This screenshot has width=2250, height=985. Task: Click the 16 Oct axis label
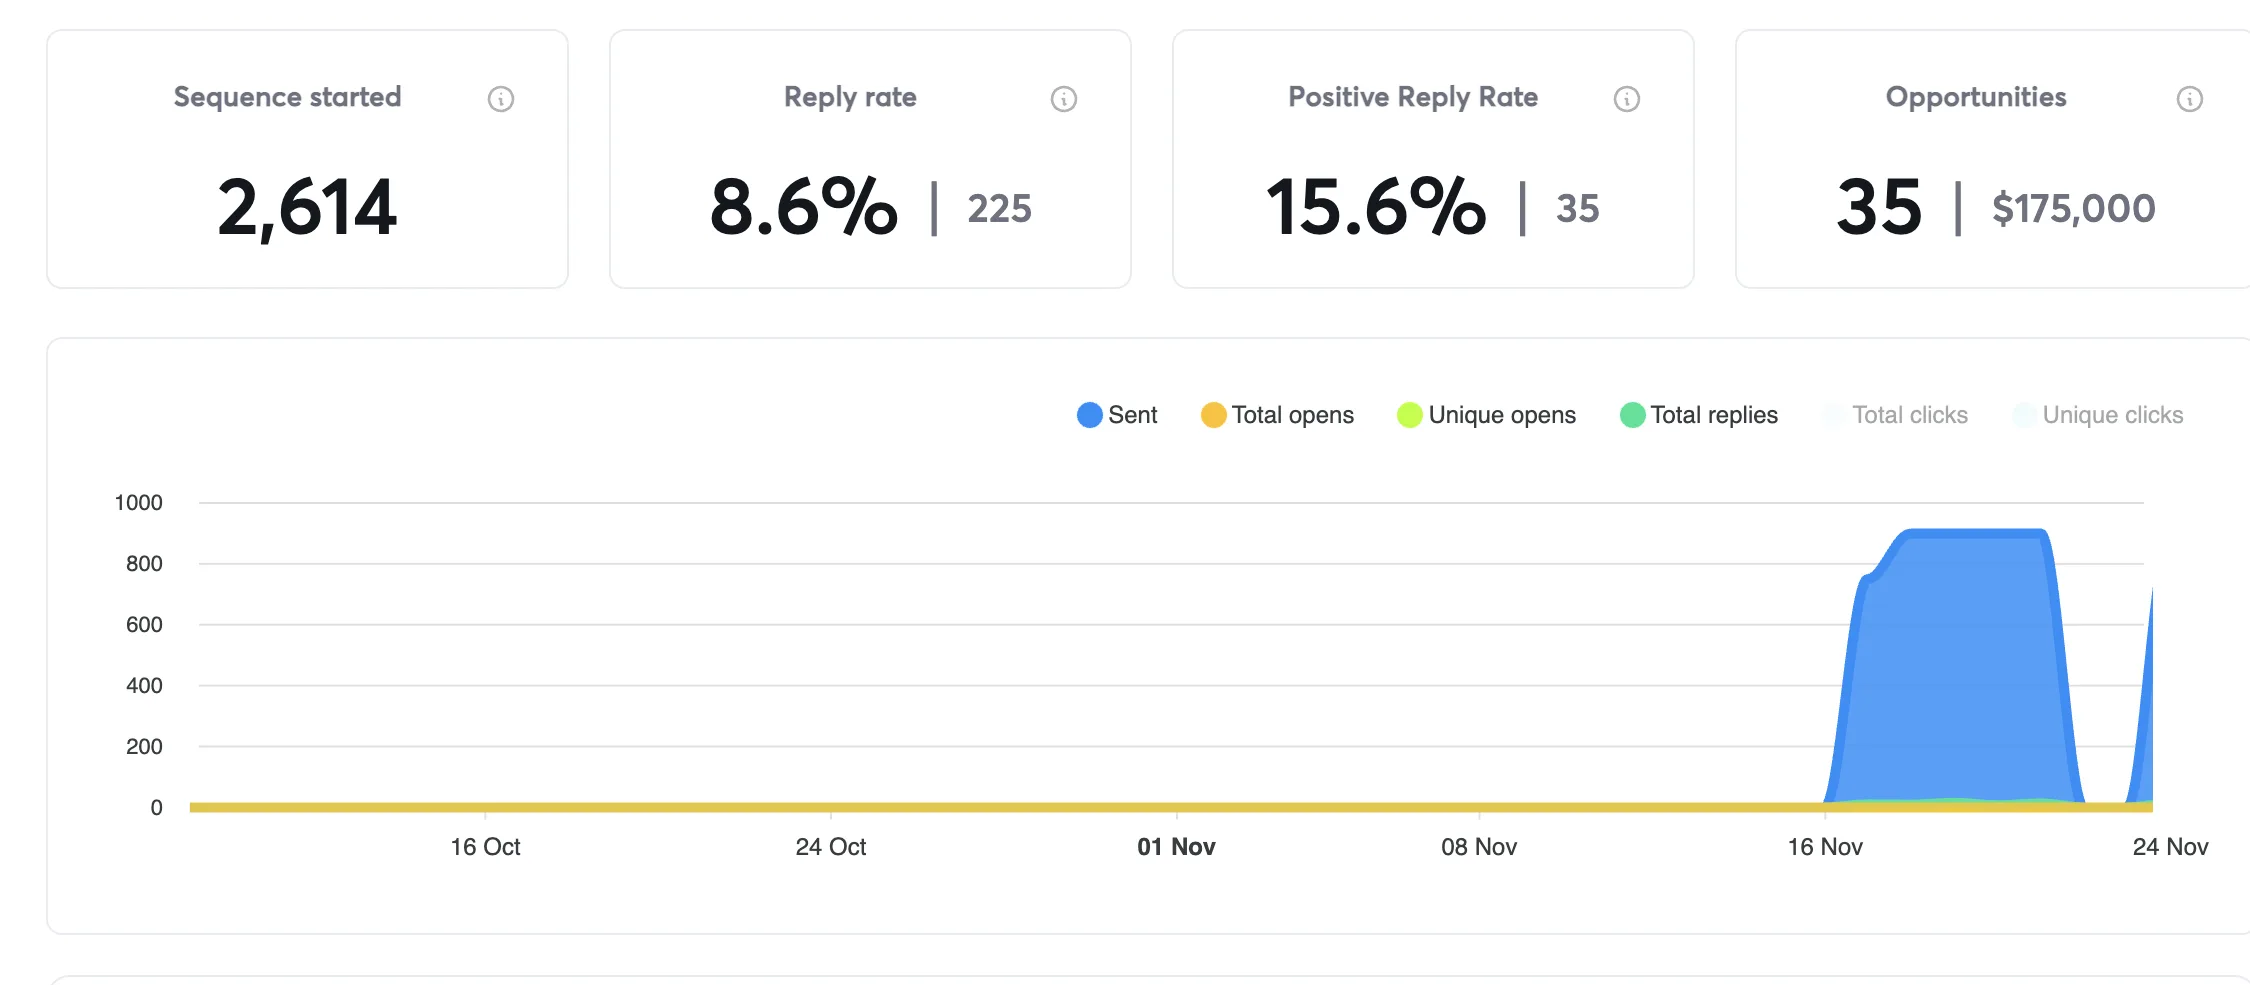pyautogui.click(x=485, y=847)
